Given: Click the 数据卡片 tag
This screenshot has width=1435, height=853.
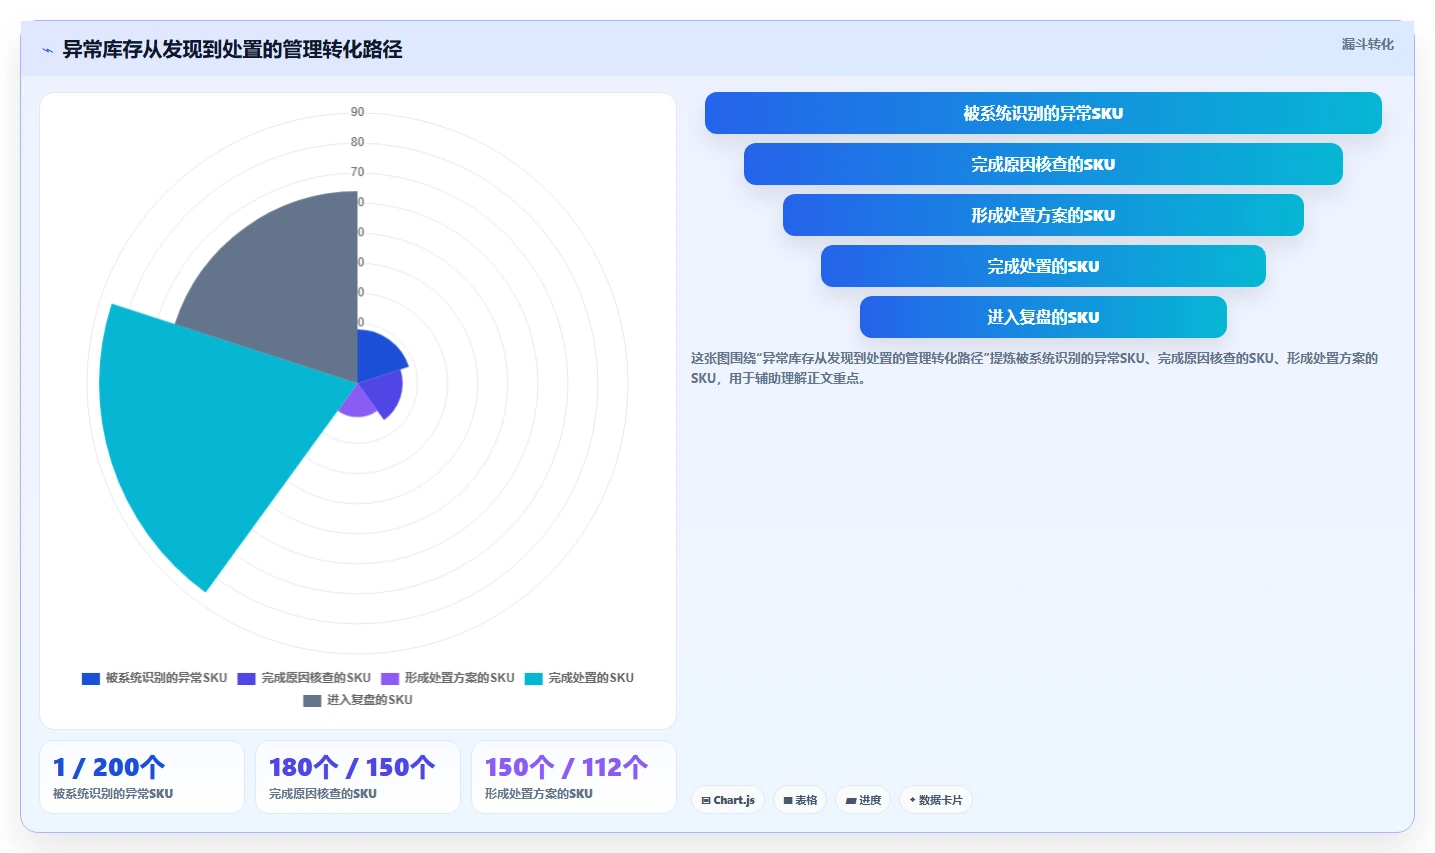Looking at the screenshot, I should pos(936,800).
